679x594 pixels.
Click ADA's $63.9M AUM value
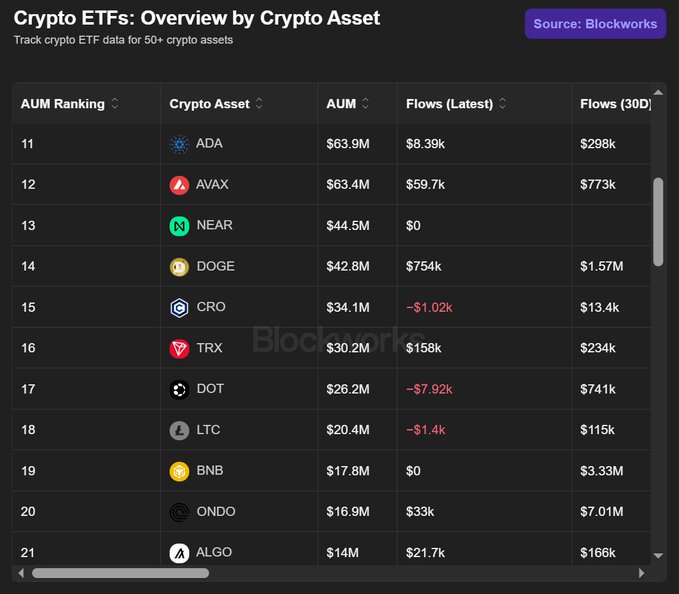coord(348,144)
